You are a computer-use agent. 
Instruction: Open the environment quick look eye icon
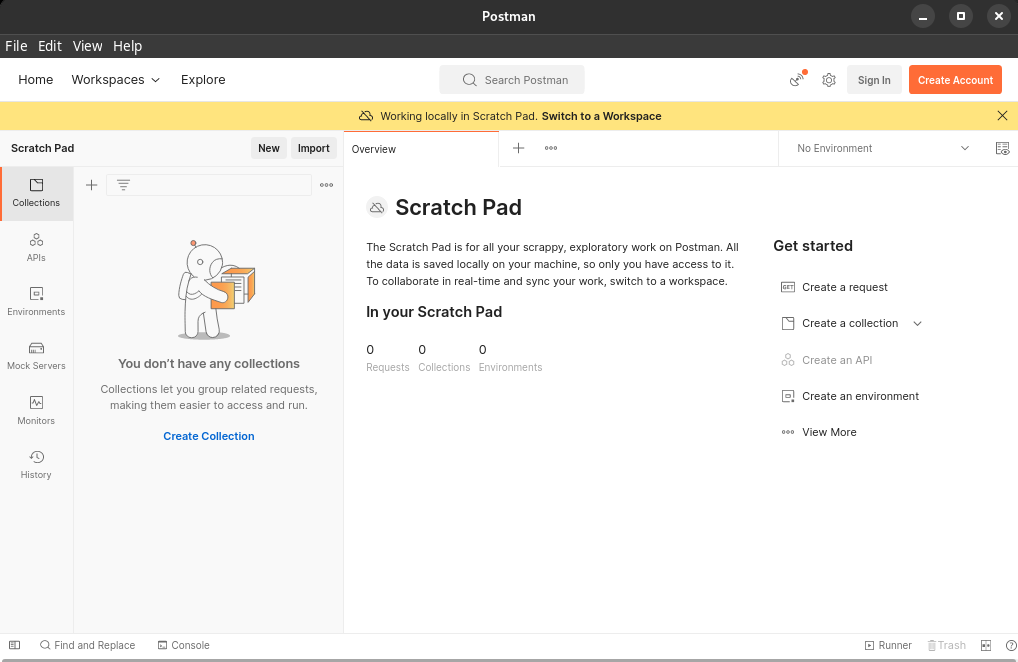click(x=1002, y=149)
